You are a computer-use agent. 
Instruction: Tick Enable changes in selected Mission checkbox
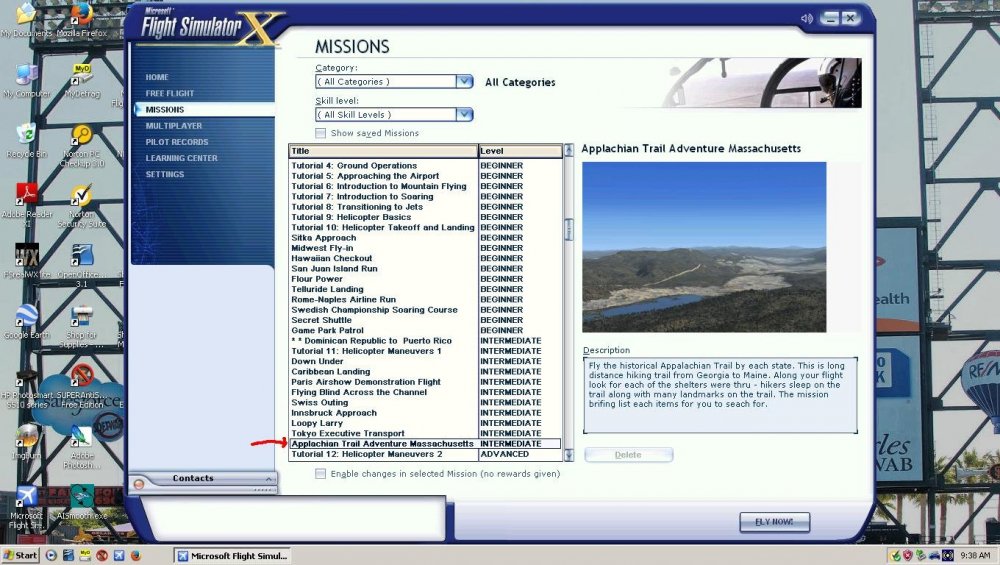pyautogui.click(x=320, y=474)
